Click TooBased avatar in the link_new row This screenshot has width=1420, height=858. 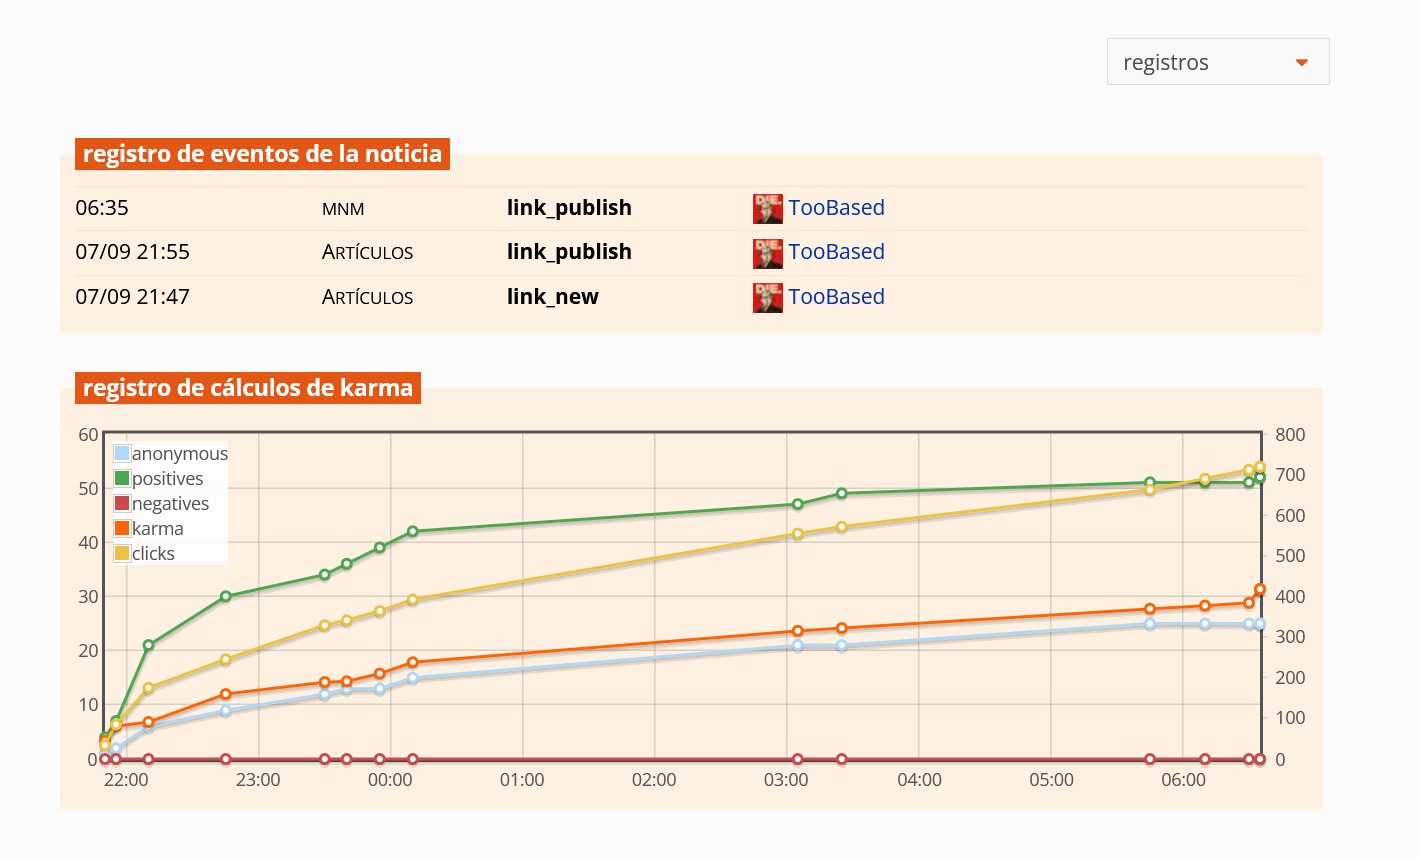[767, 298]
